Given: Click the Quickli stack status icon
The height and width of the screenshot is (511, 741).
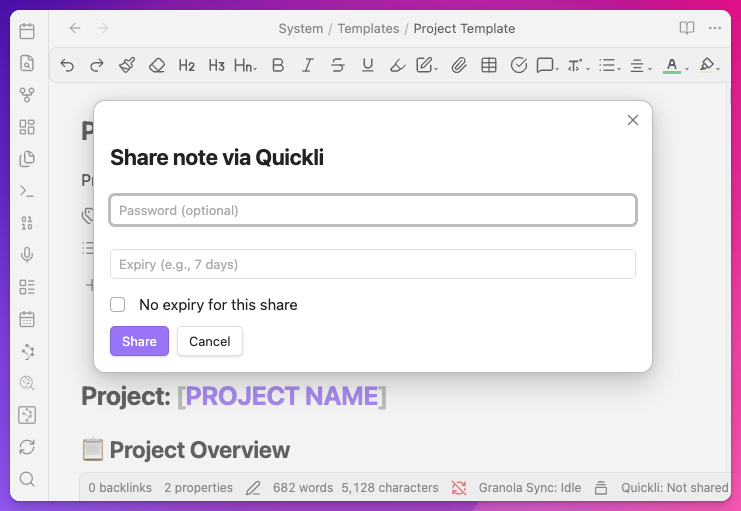Looking at the screenshot, I should (x=601, y=487).
